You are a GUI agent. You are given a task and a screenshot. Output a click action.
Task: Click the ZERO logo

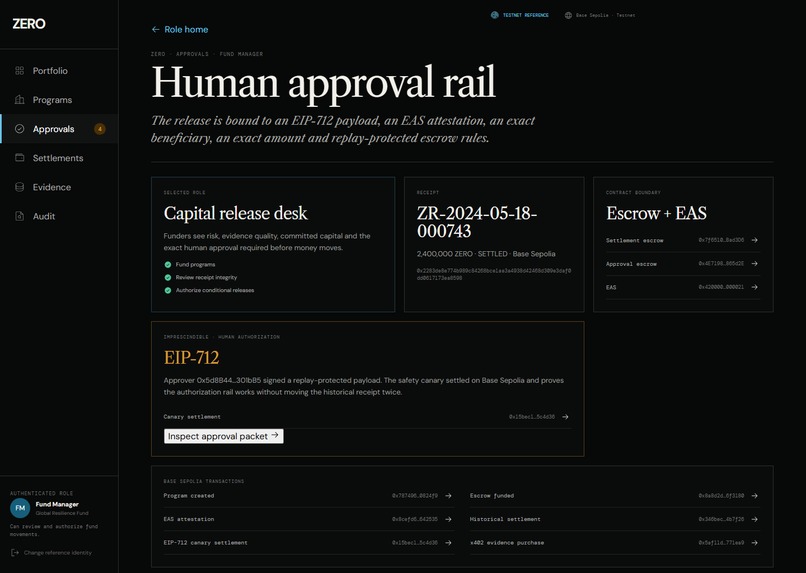pos(29,24)
